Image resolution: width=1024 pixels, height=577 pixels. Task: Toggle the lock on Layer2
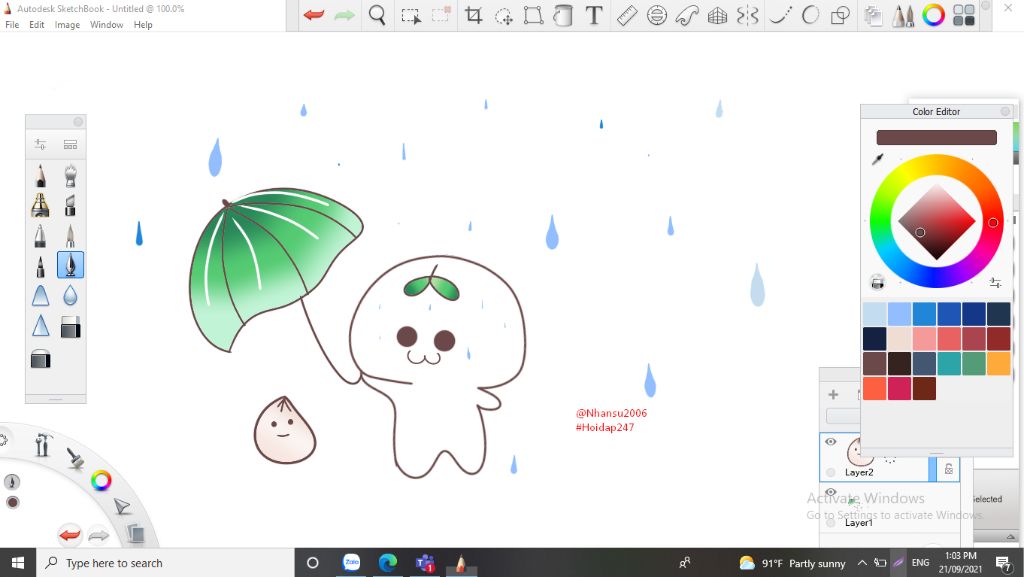[948, 469]
